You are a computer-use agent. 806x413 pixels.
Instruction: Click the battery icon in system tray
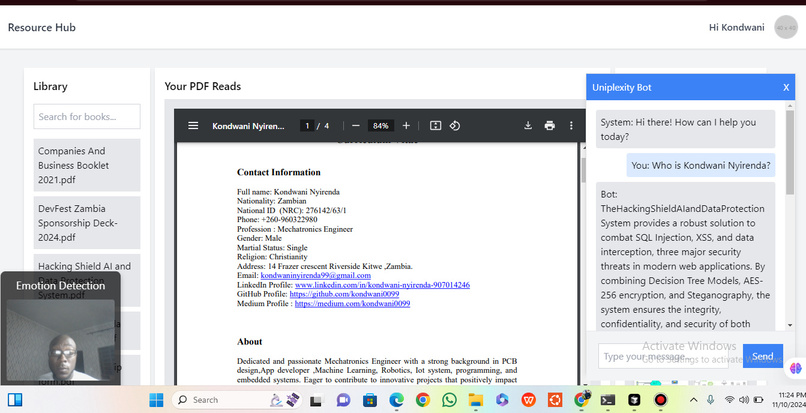[758, 400]
